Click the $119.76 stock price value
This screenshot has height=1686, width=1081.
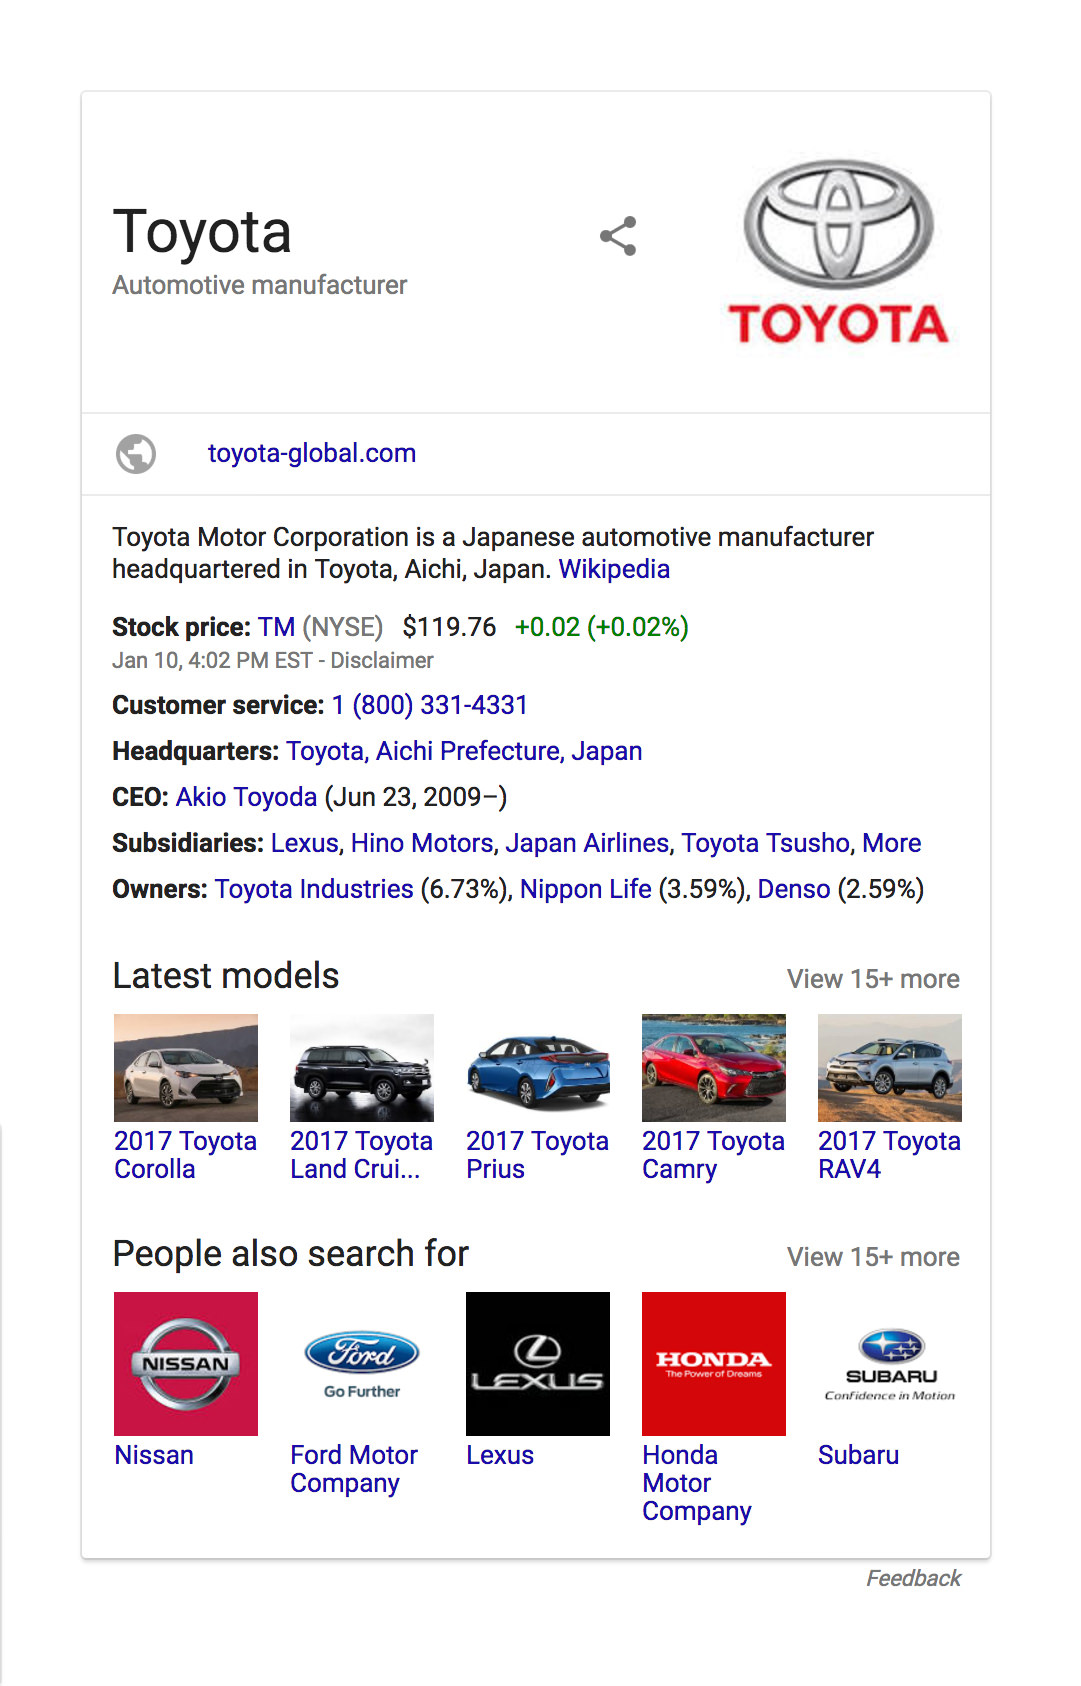pos(449,627)
